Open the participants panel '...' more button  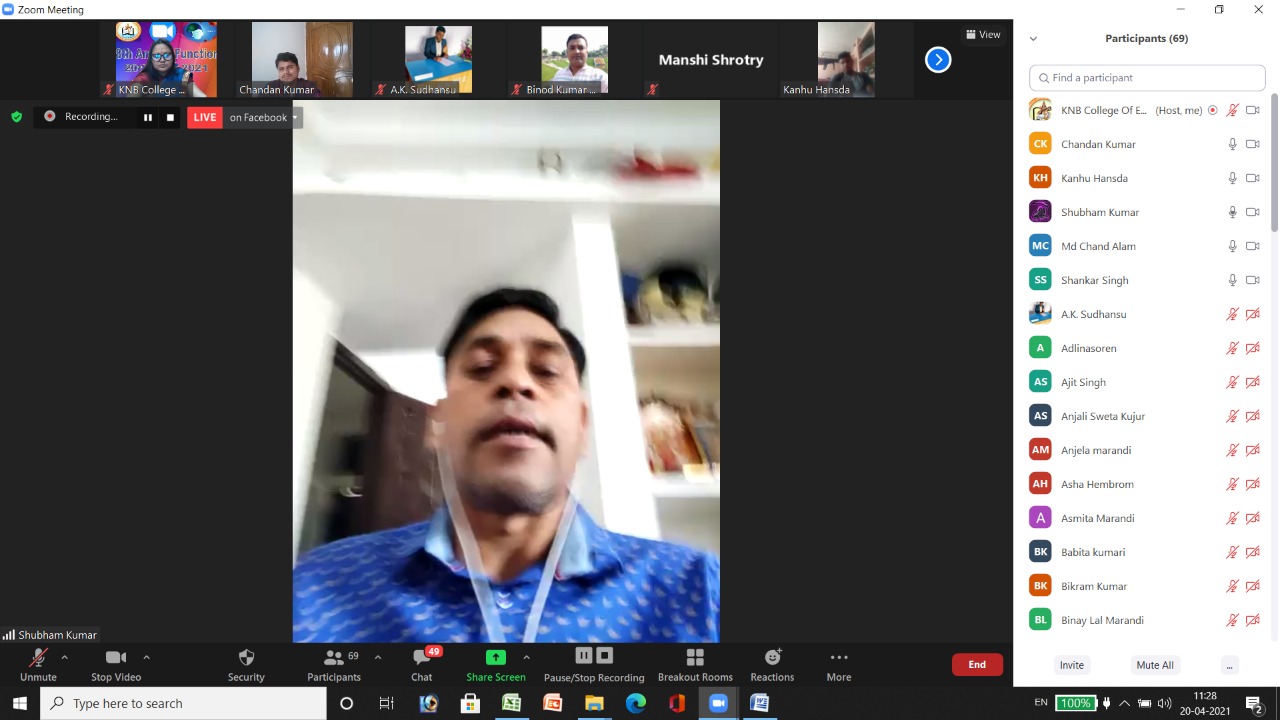(1230, 665)
